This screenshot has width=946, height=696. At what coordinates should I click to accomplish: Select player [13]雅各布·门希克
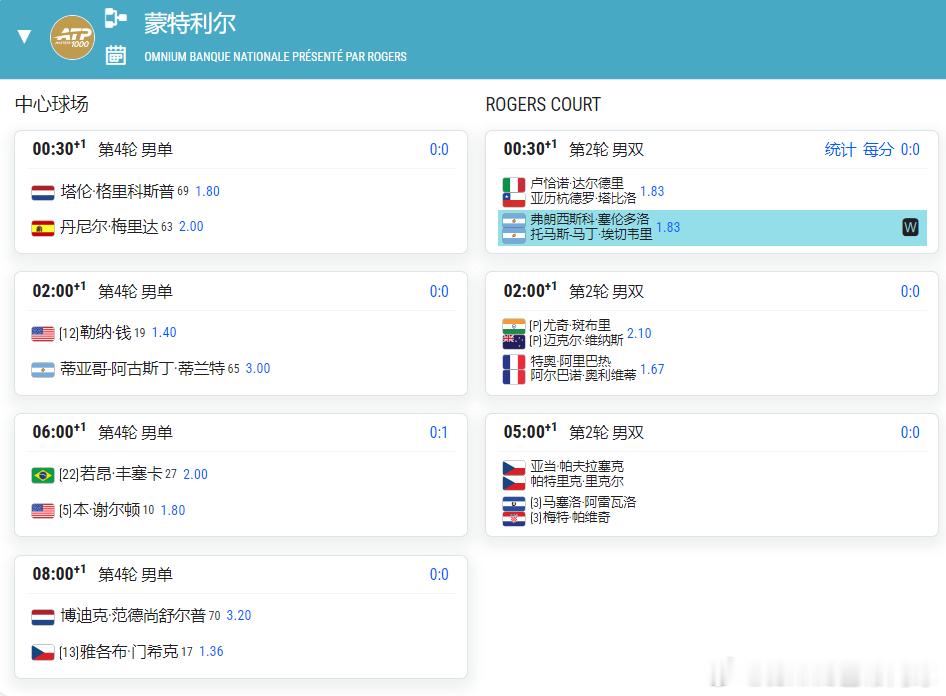coord(118,651)
